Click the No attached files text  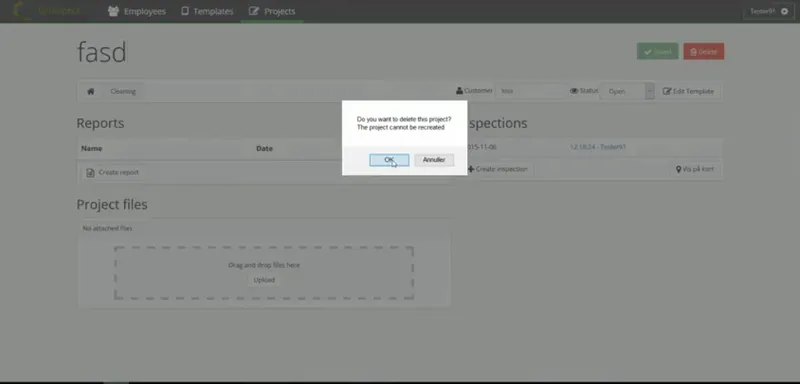[x=108, y=228]
